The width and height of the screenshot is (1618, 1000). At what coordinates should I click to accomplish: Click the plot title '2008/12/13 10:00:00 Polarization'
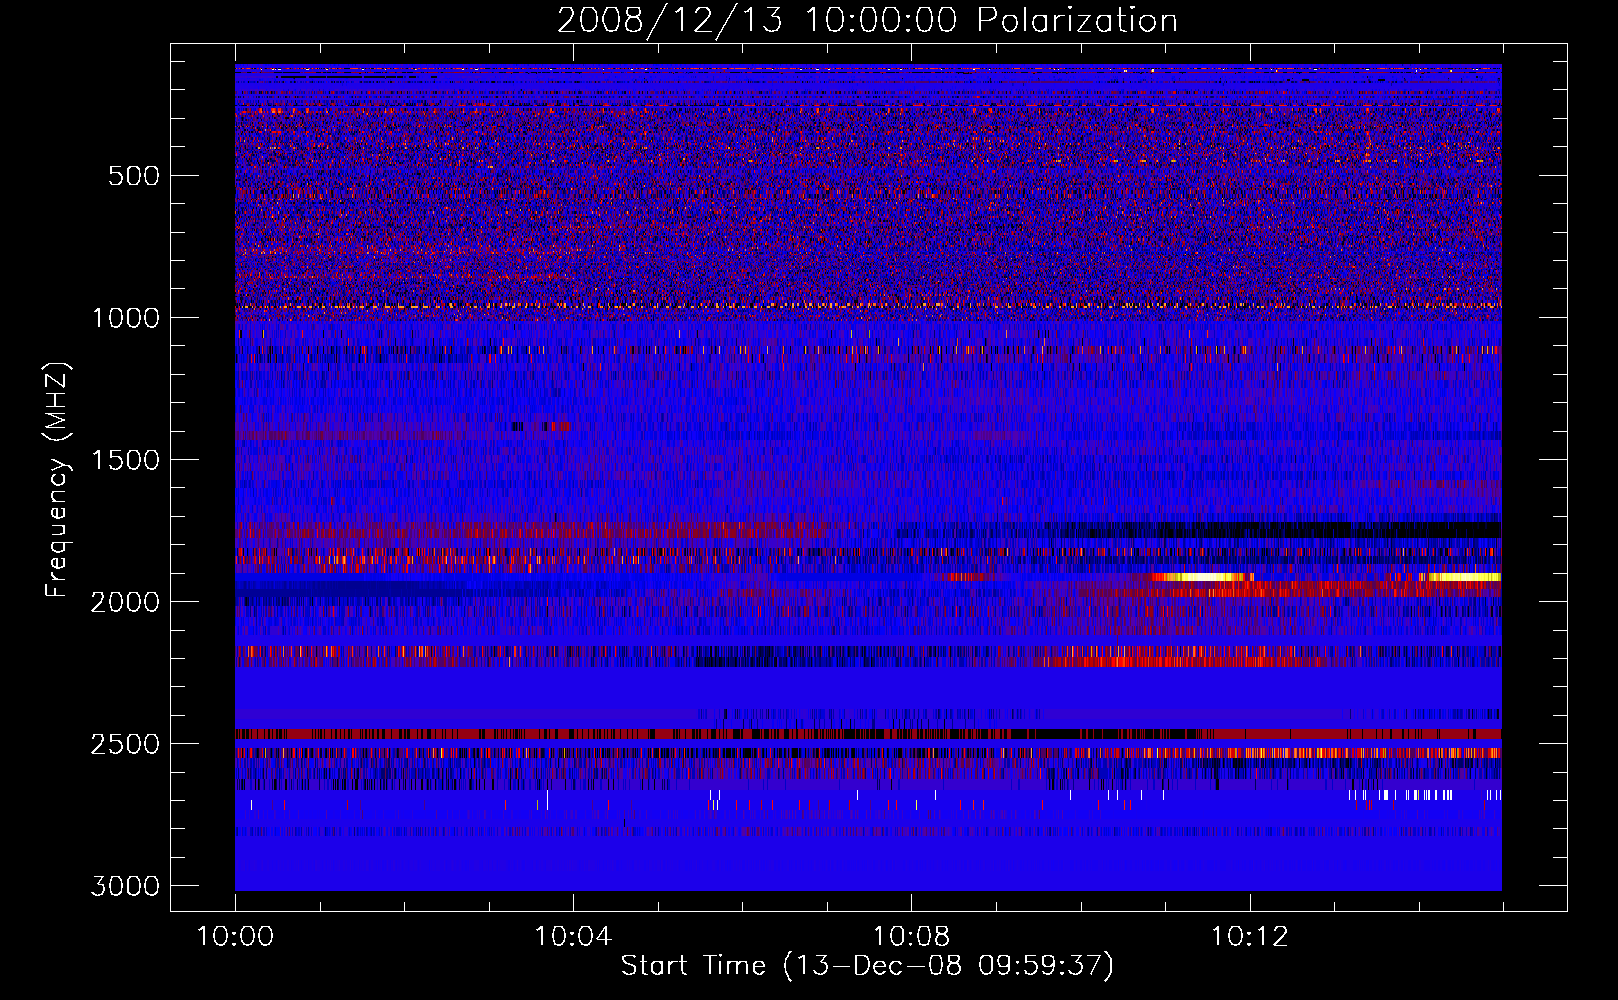pos(867,21)
